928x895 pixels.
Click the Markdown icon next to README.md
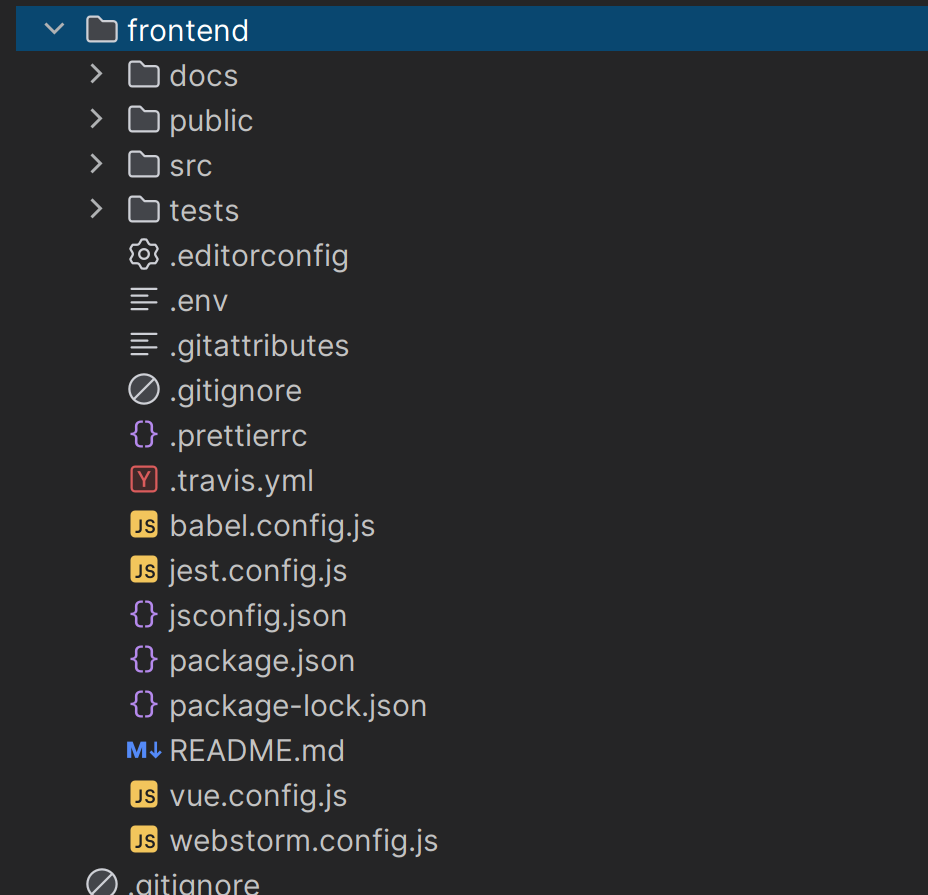click(144, 751)
